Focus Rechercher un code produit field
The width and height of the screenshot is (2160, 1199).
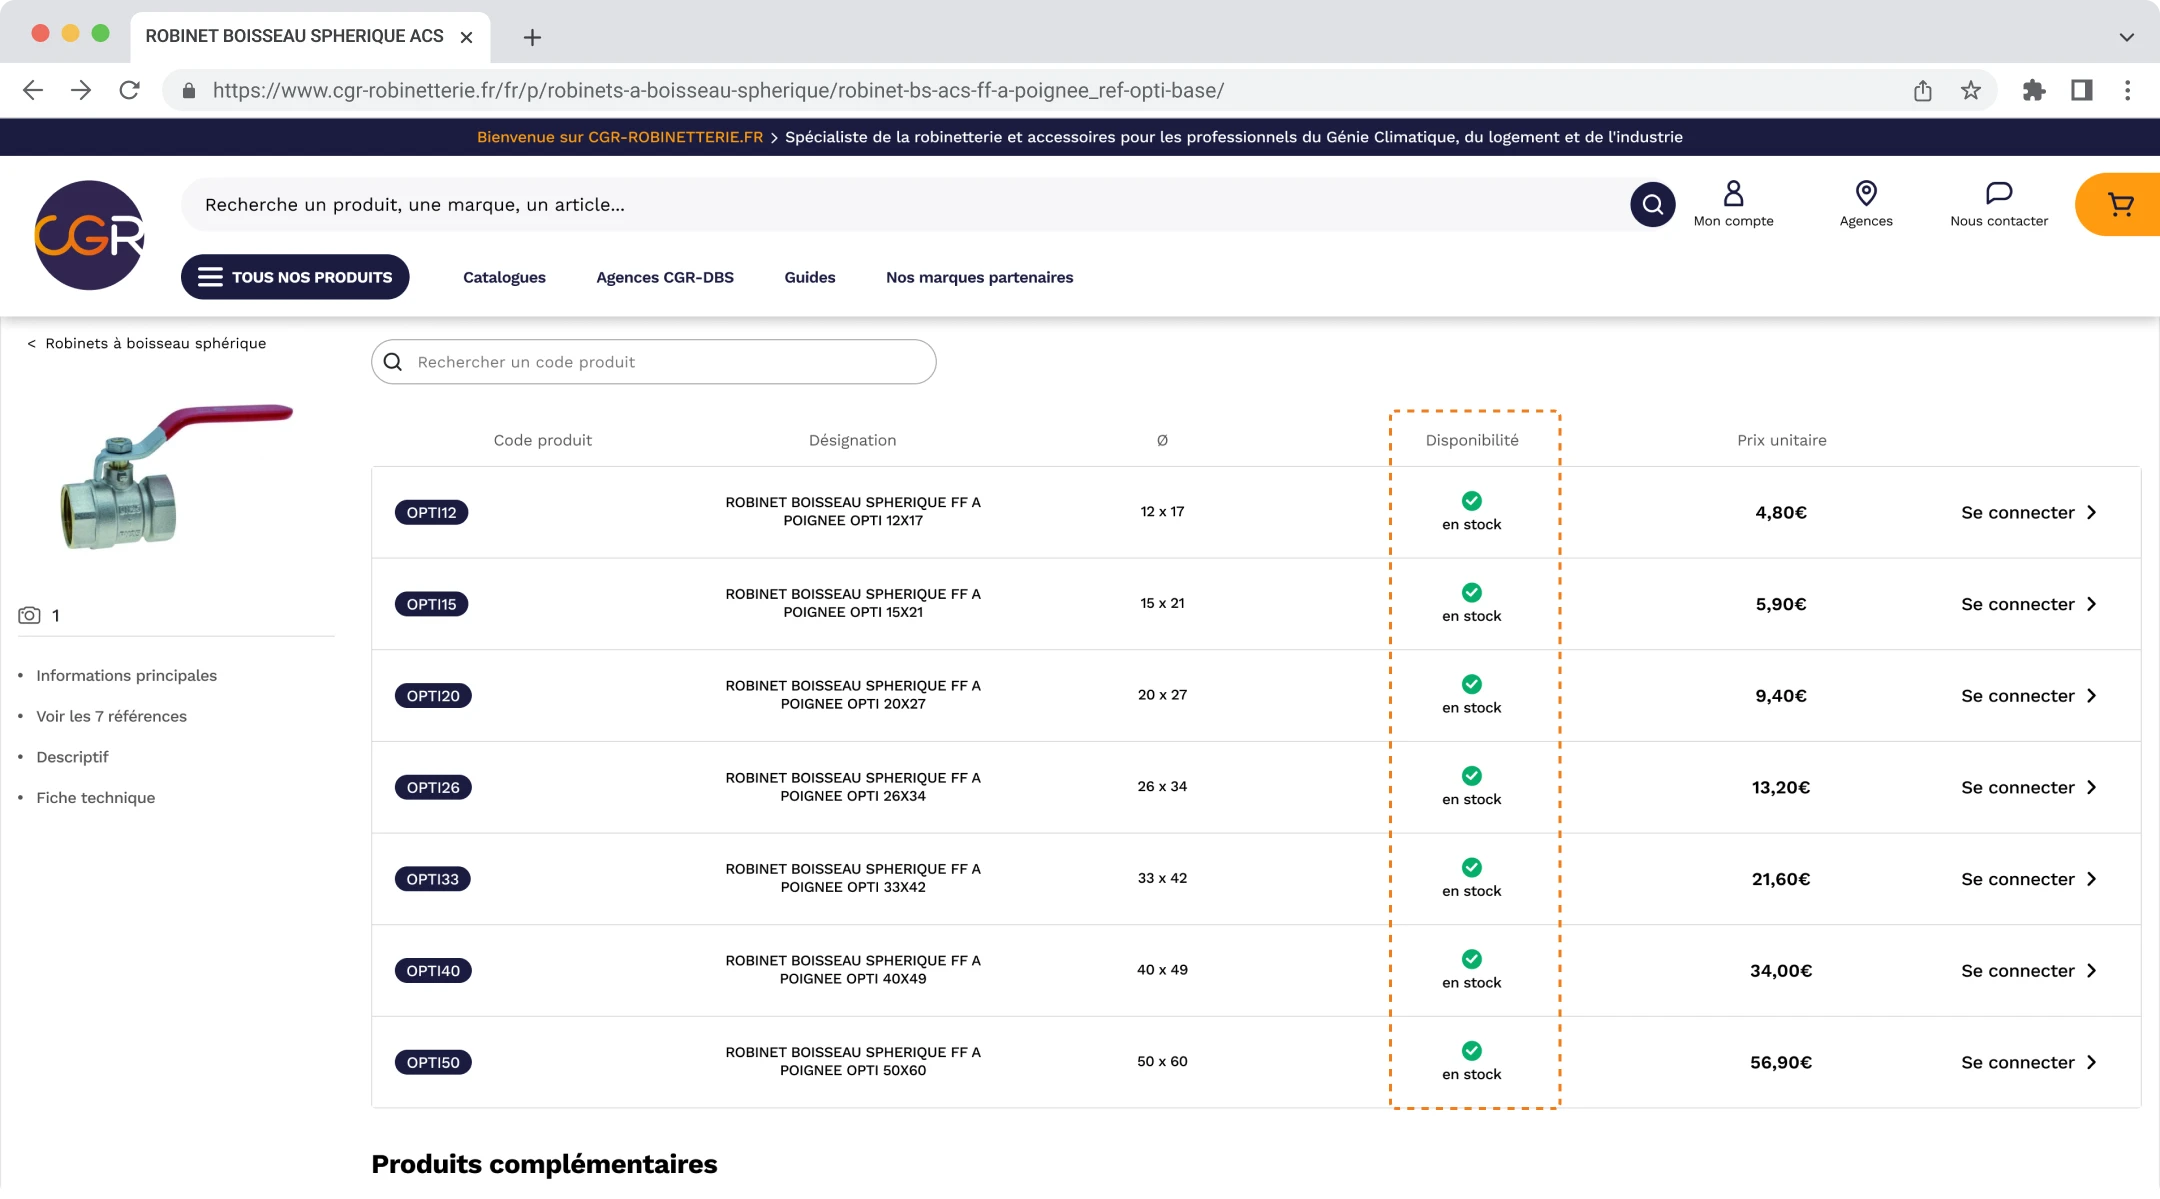653,362
